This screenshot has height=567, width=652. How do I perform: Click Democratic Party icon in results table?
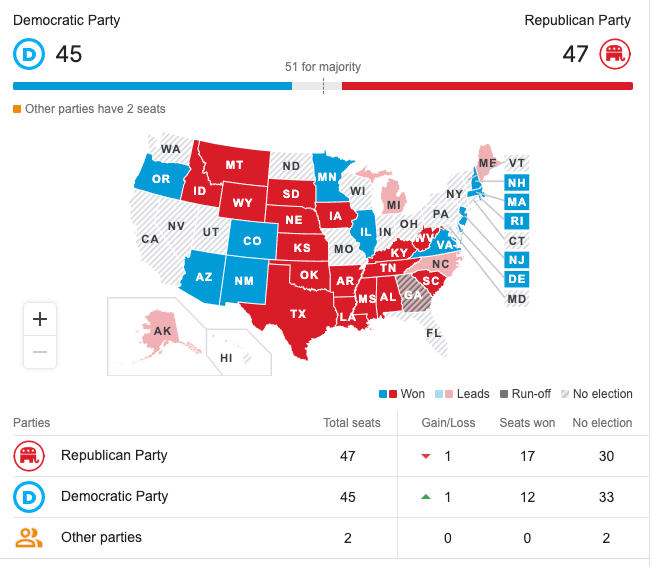tap(27, 496)
